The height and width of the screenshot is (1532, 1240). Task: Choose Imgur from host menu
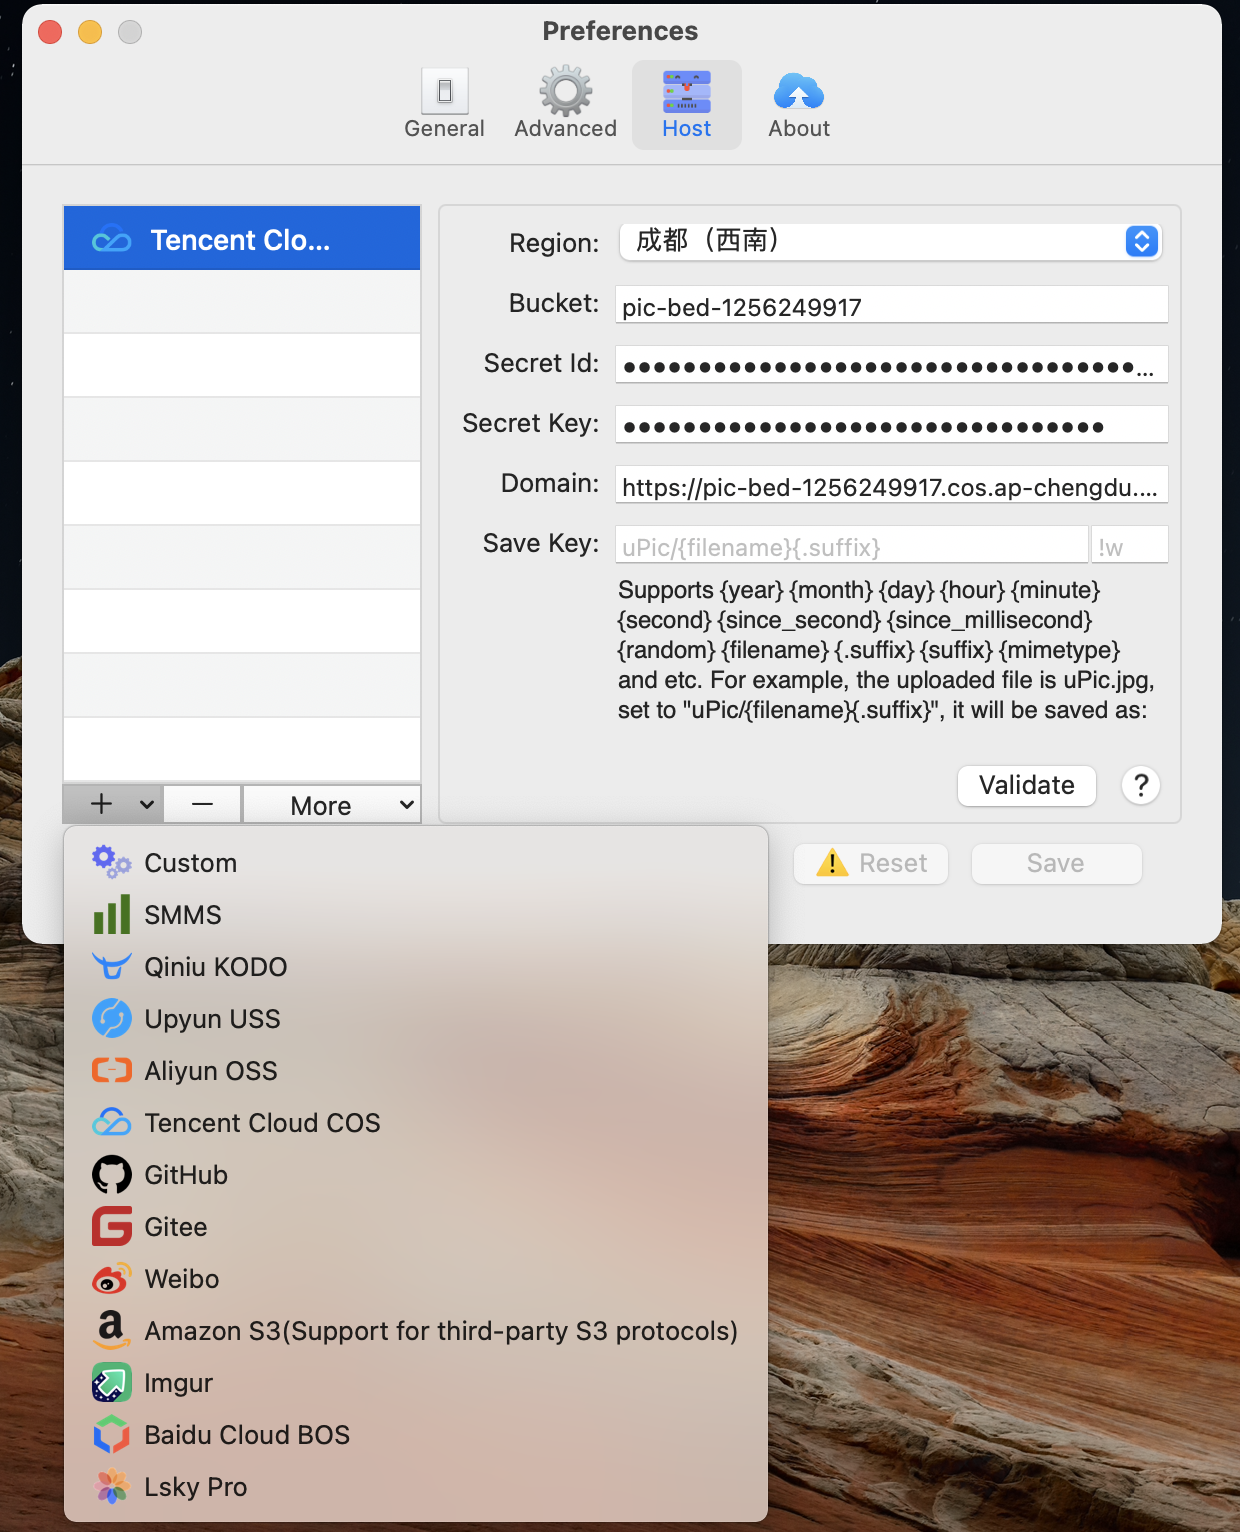[416, 1383]
